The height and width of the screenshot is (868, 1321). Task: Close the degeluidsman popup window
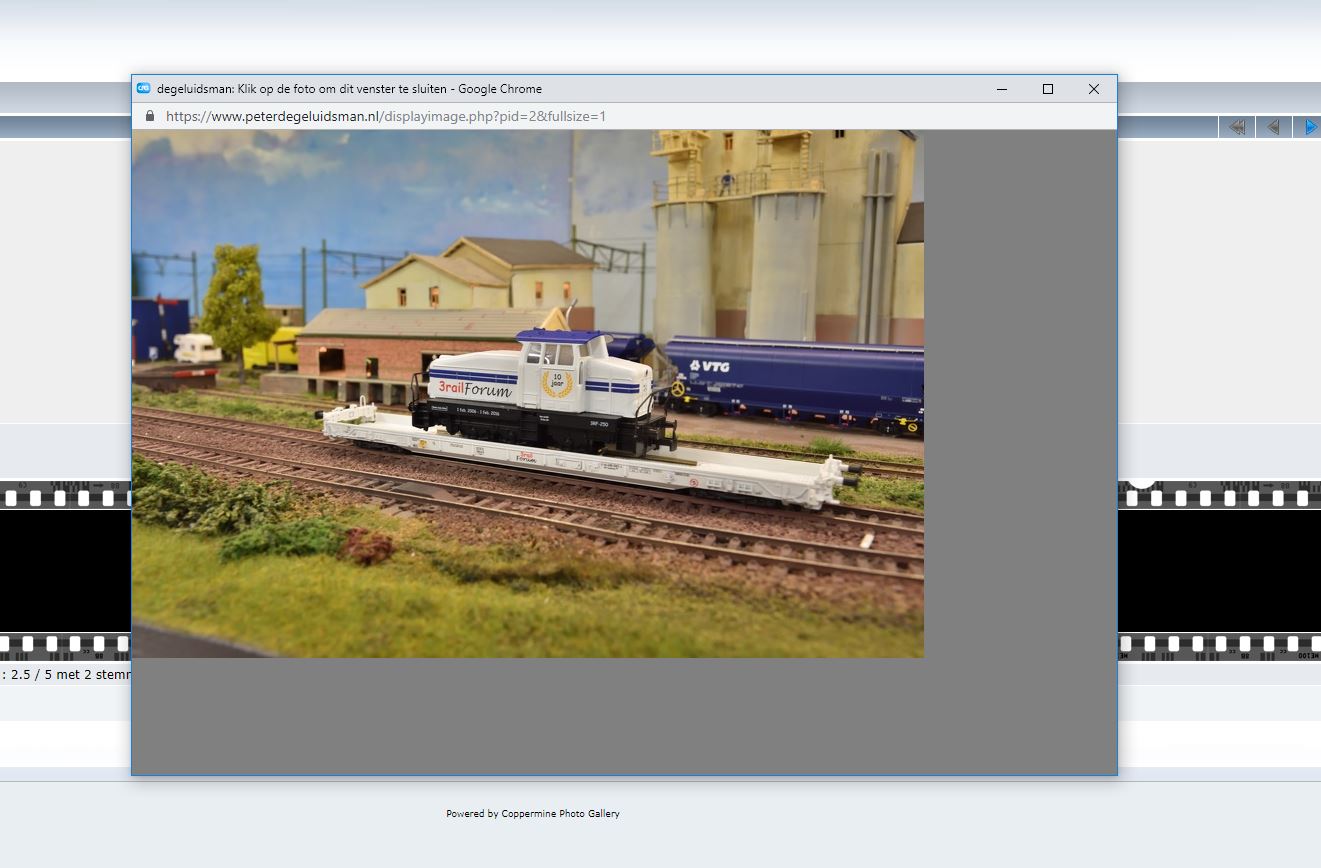[1094, 89]
